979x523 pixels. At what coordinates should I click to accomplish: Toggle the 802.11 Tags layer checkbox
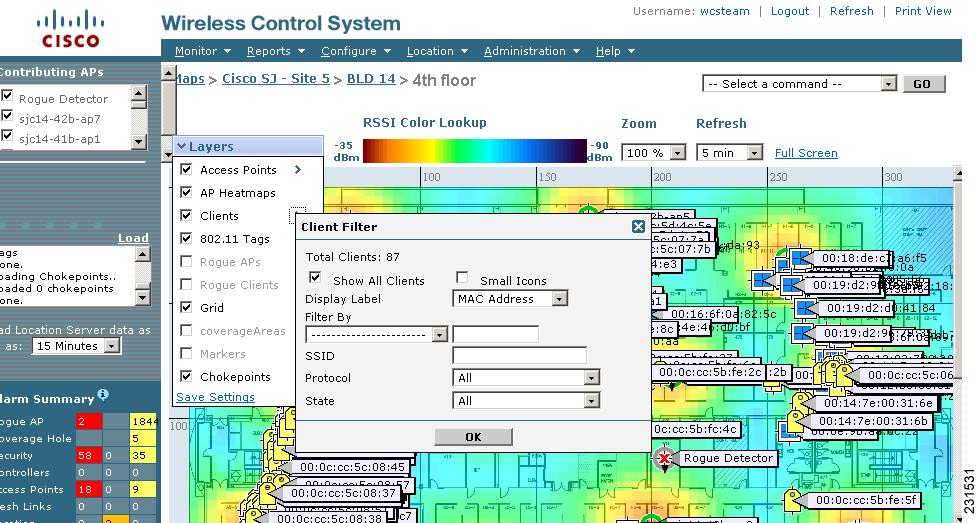(186, 238)
